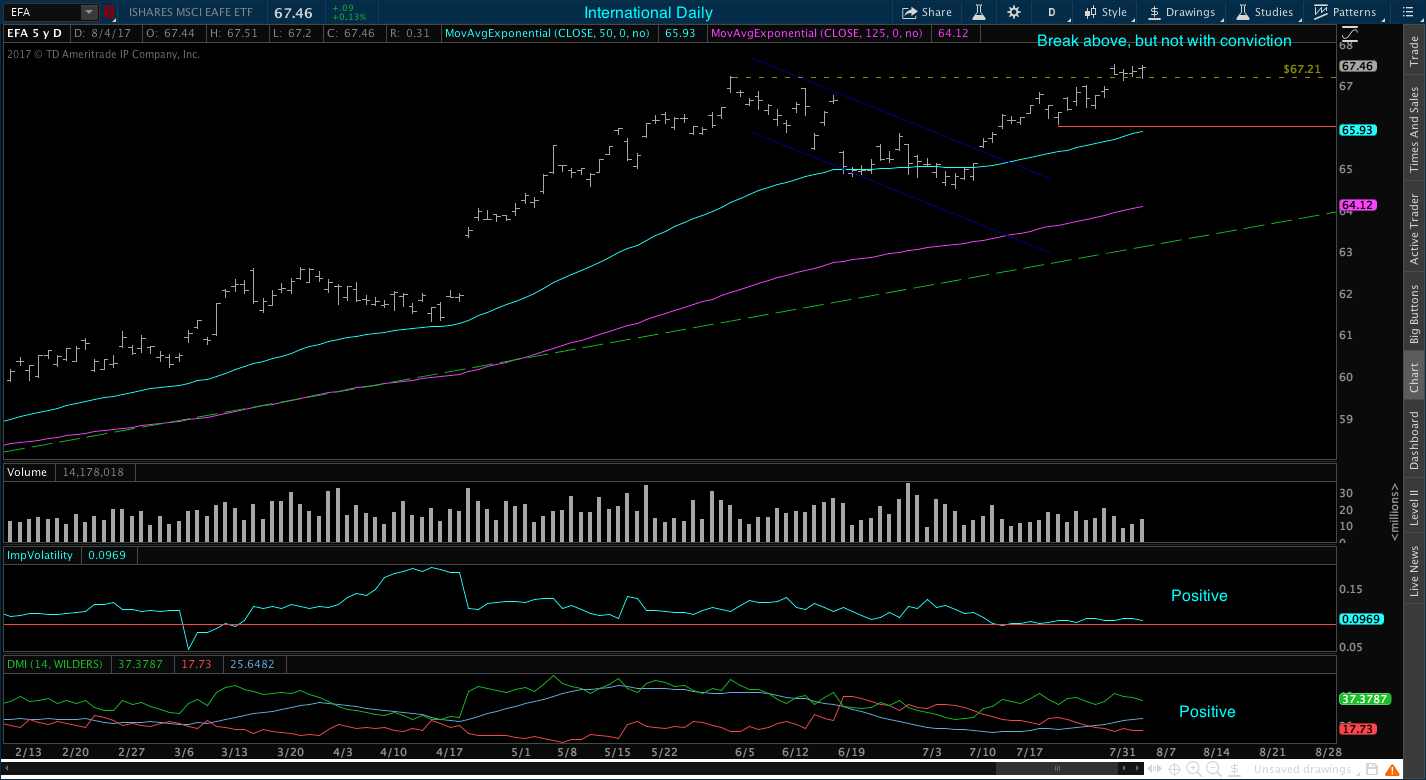
Task: Click the DMI (14, WILDERS) label
Action: click(54, 663)
